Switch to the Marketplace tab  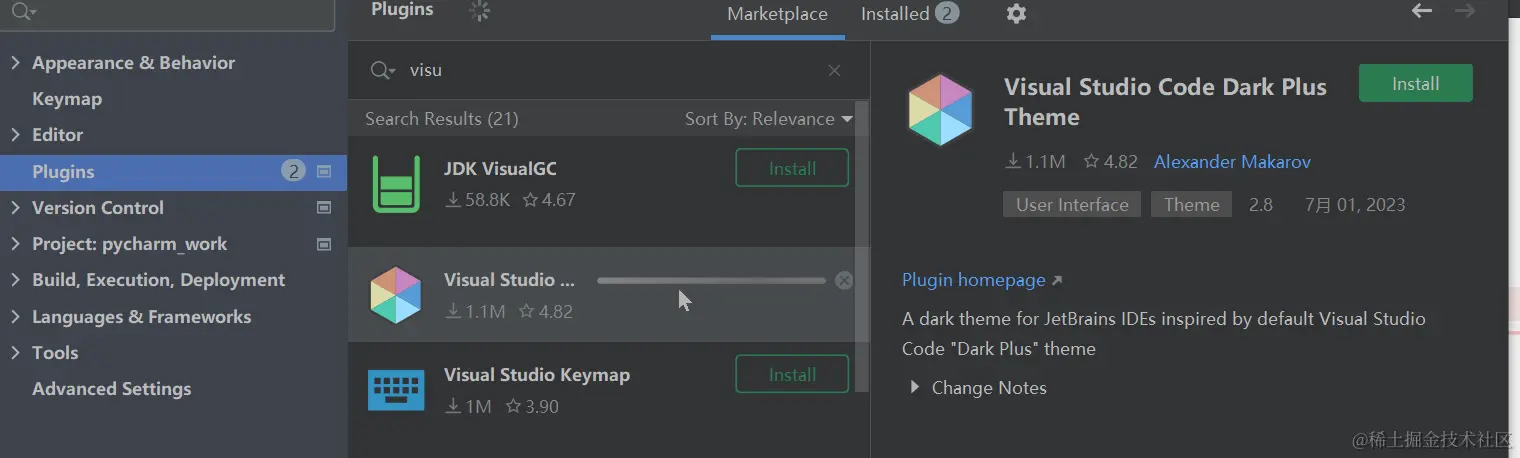coord(777,14)
